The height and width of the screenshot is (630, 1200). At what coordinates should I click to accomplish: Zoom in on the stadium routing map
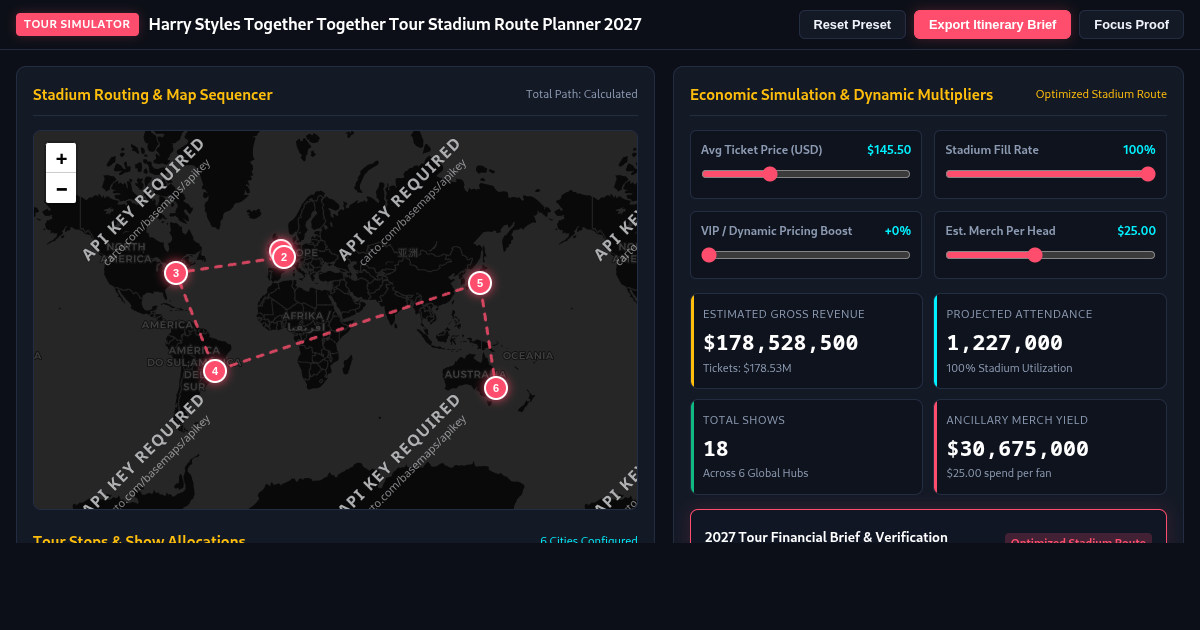61,158
